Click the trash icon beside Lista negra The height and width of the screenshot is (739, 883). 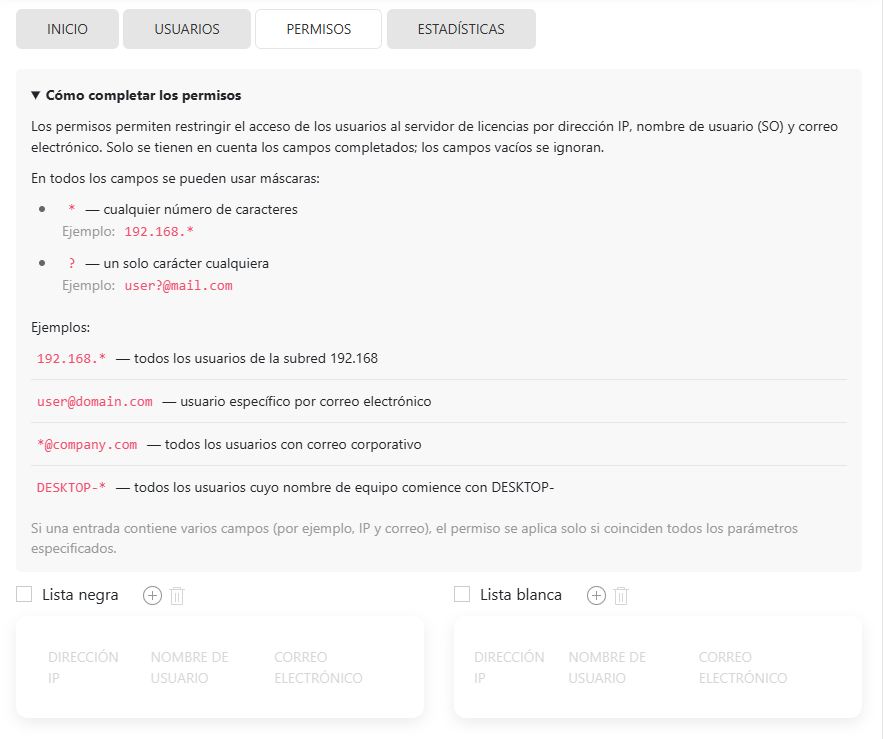[177, 596]
